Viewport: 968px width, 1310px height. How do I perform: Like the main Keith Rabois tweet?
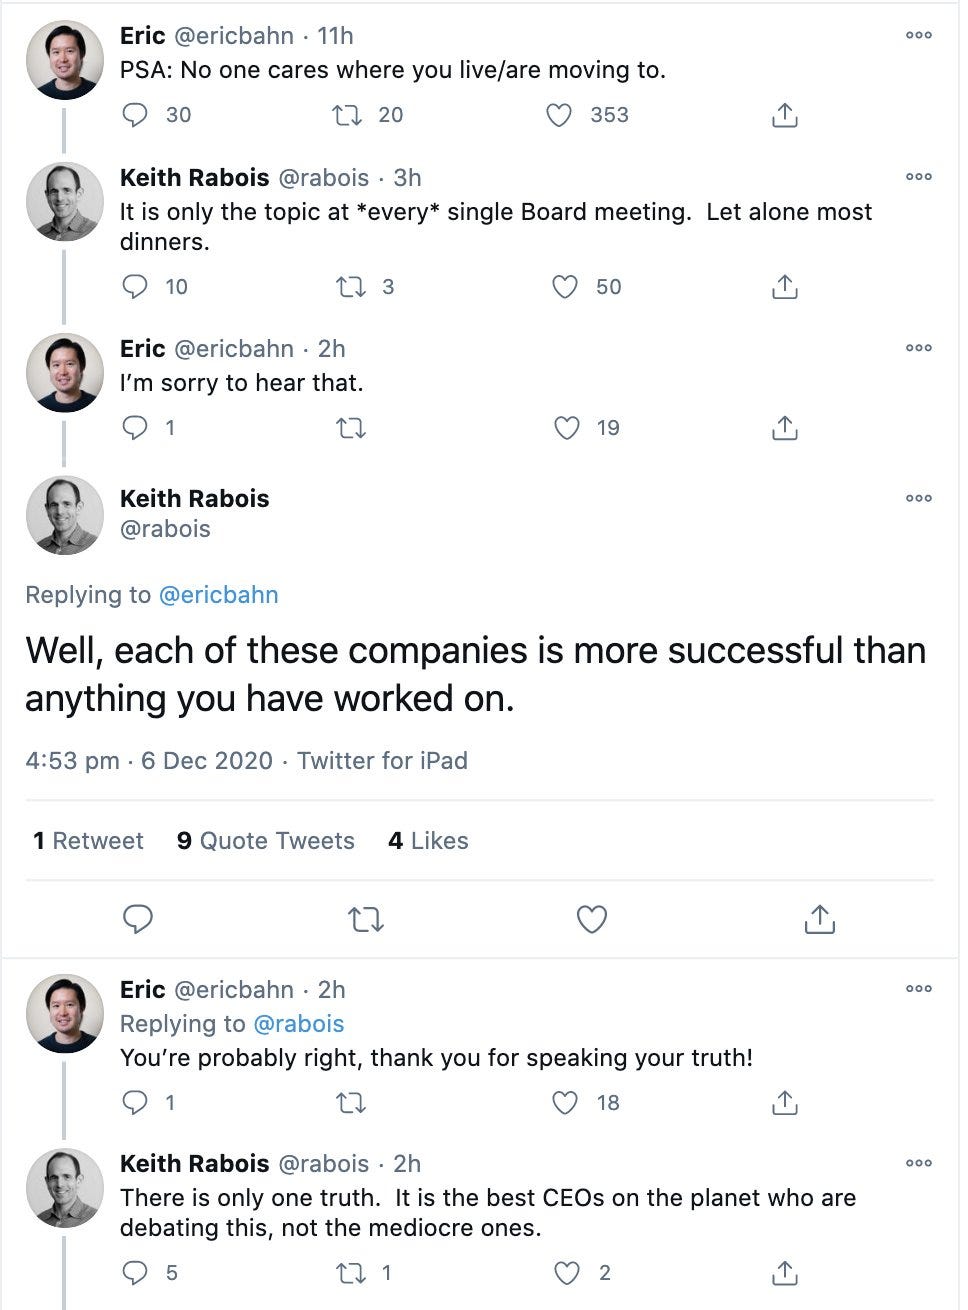(592, 919)
